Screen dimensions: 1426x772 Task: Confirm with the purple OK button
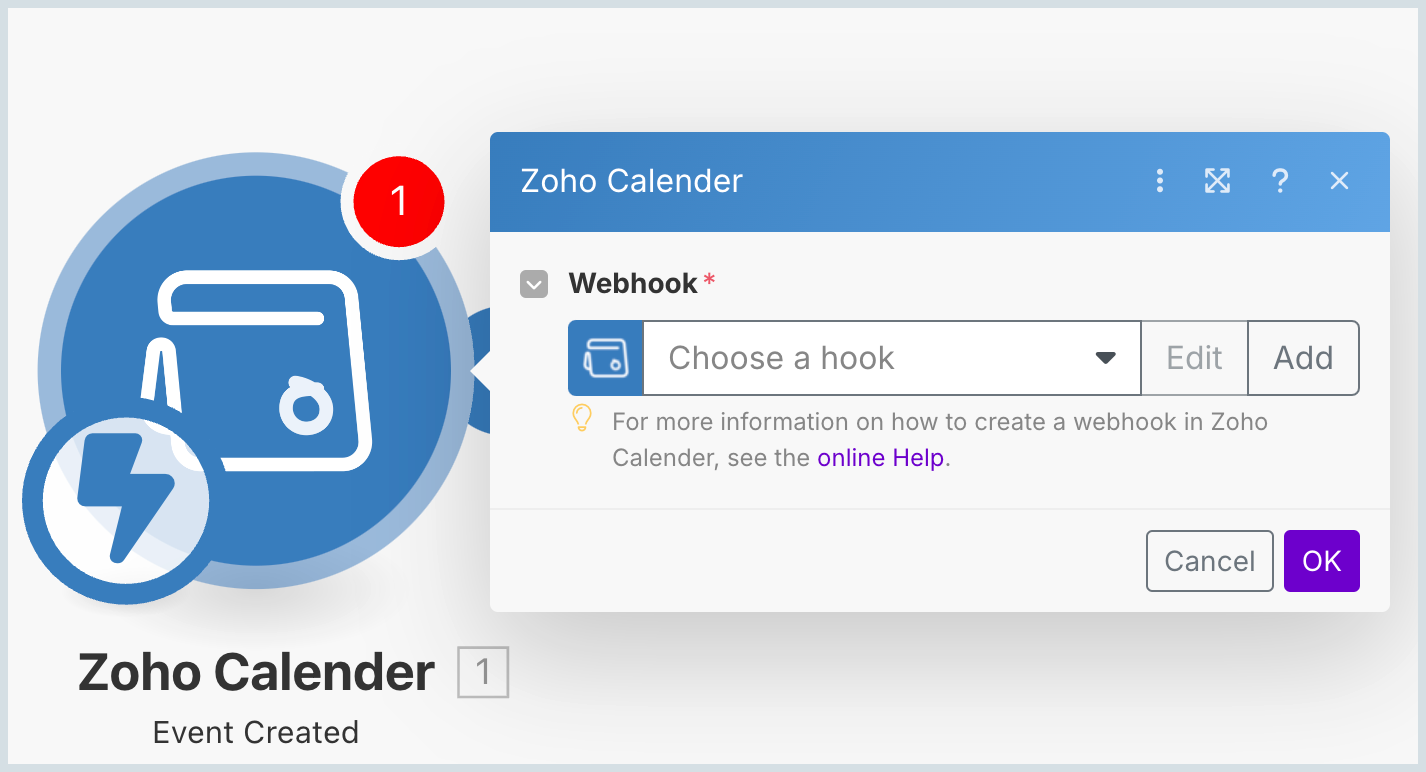click(1321, 561)
